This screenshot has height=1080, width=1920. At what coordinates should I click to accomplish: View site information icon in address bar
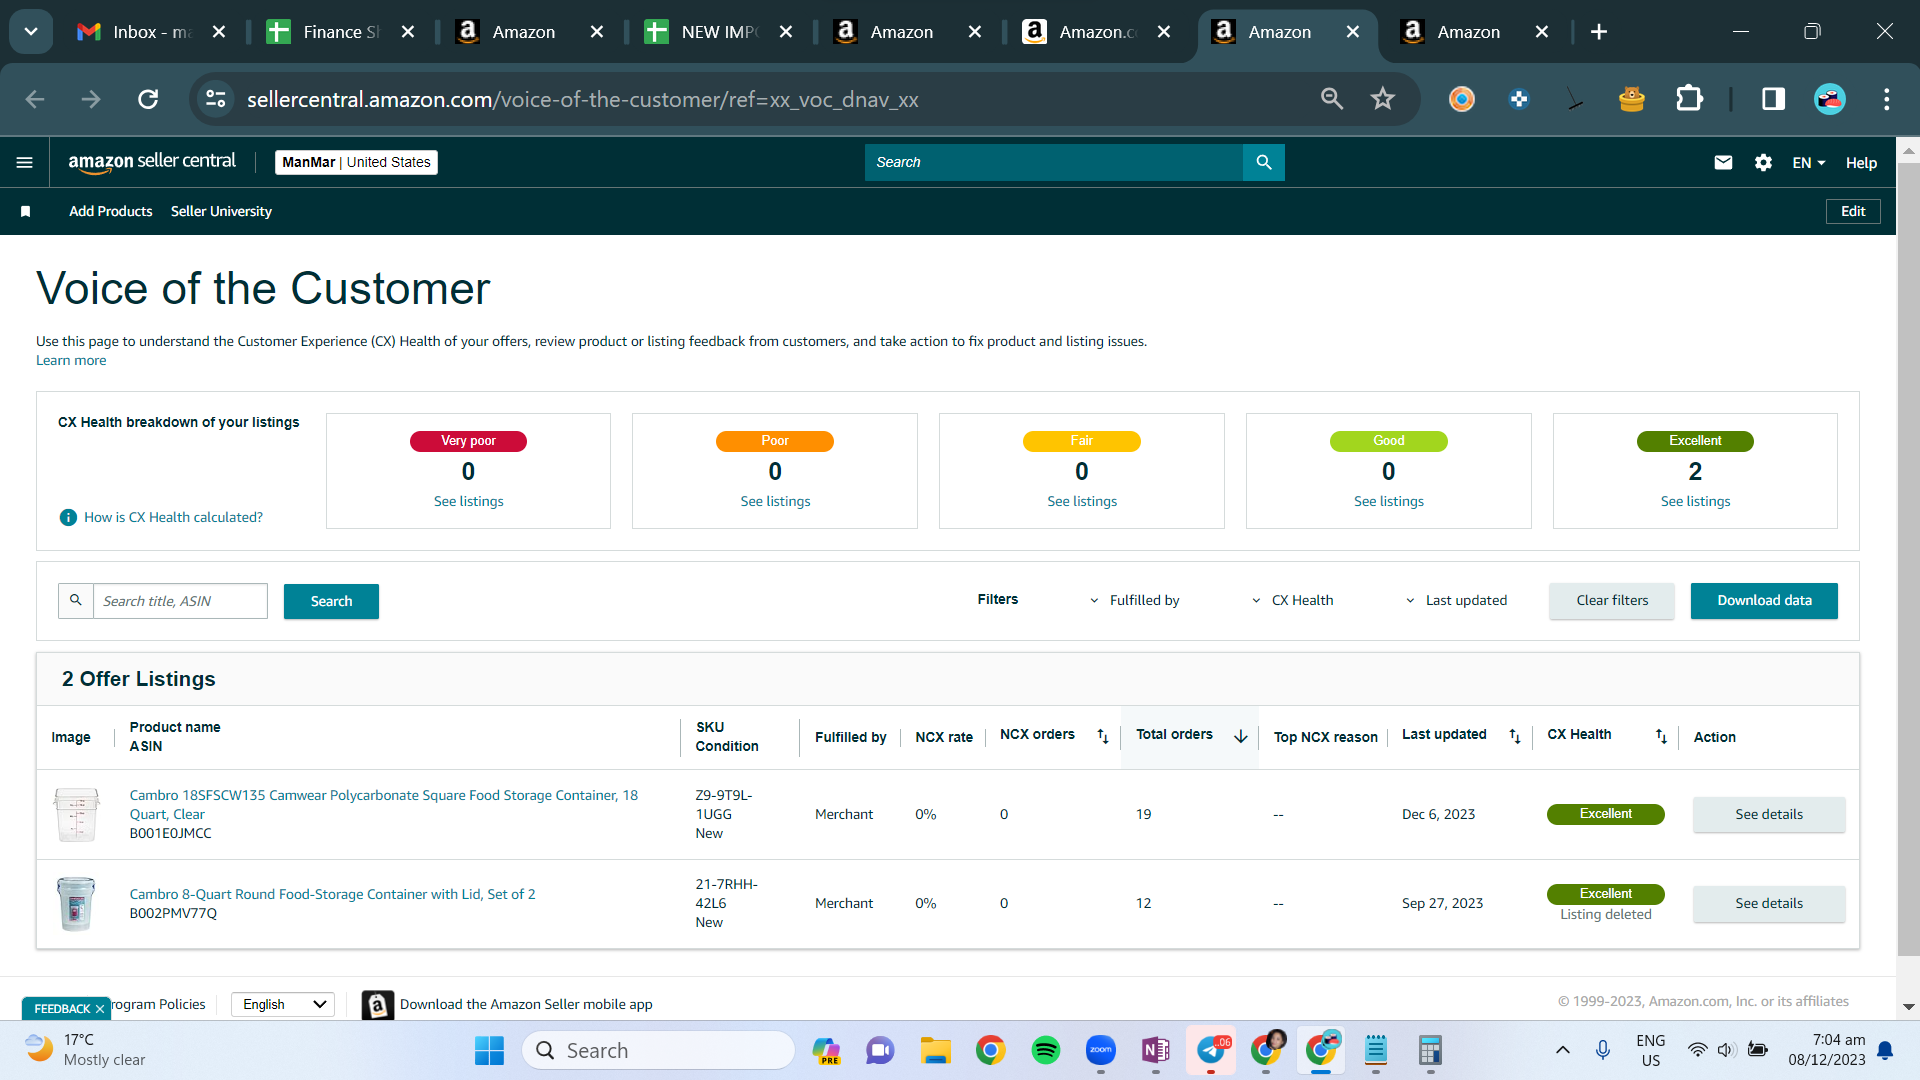(216, 99)
